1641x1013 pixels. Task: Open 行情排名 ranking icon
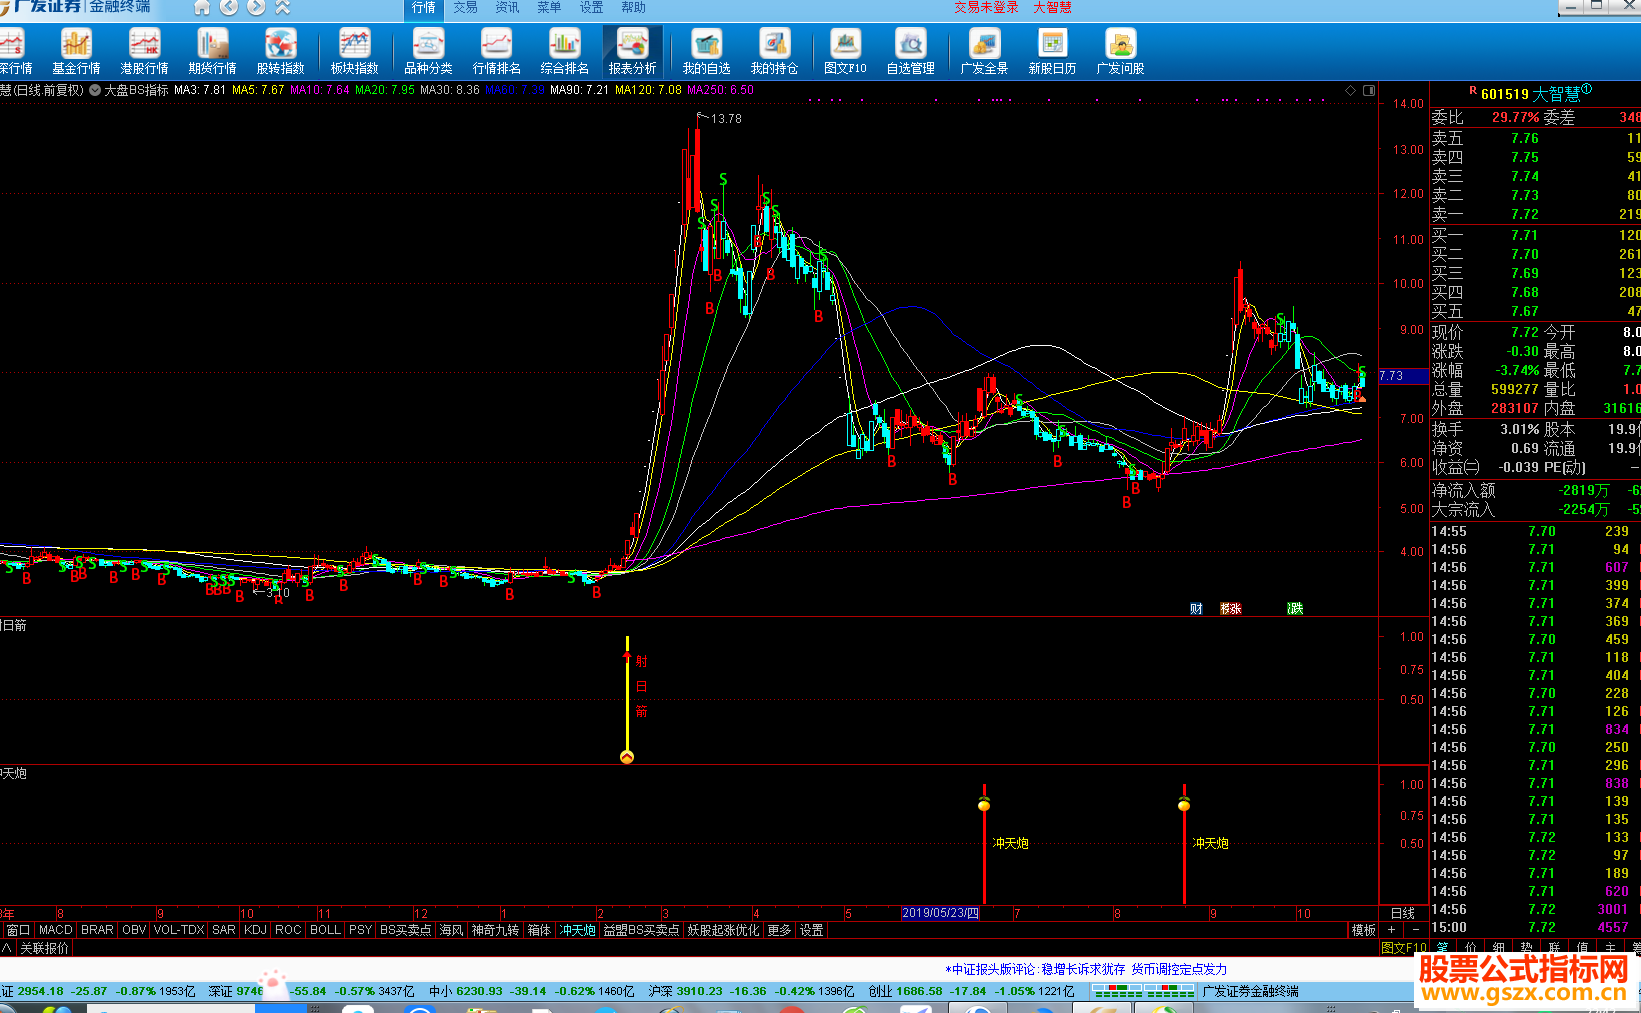496,51
